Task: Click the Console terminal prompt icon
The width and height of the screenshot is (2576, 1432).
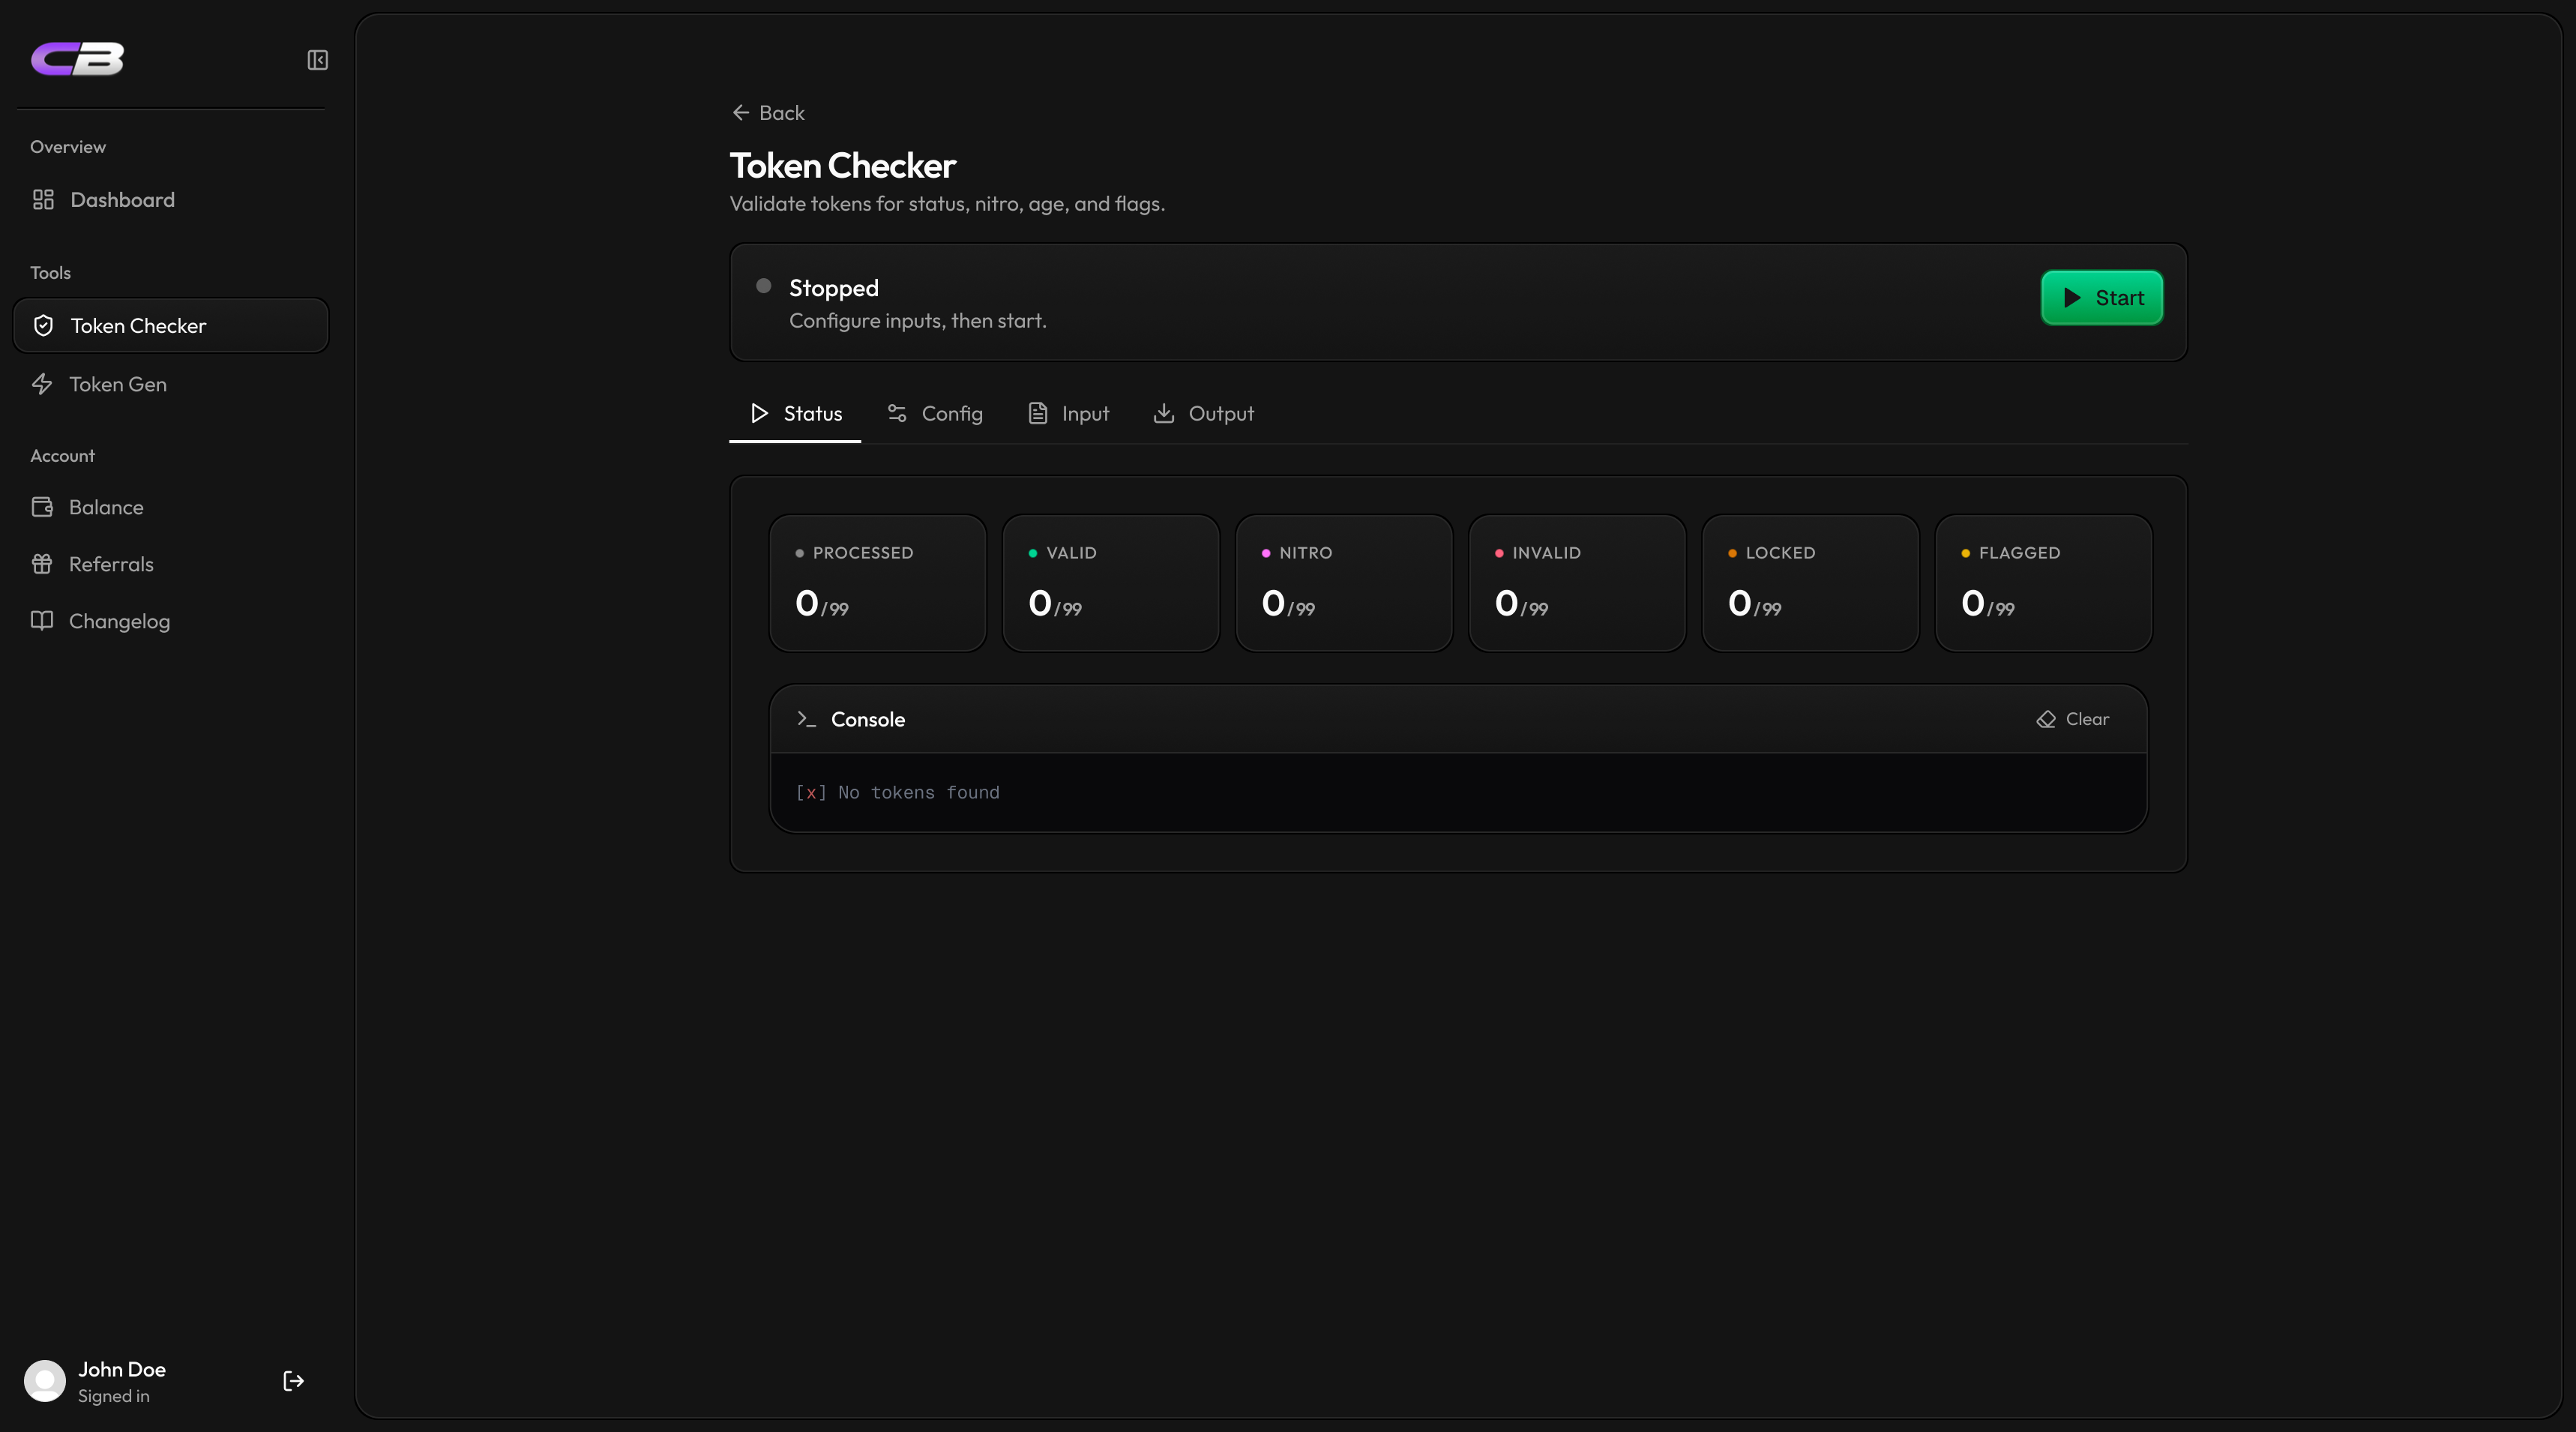Action: 806,719
